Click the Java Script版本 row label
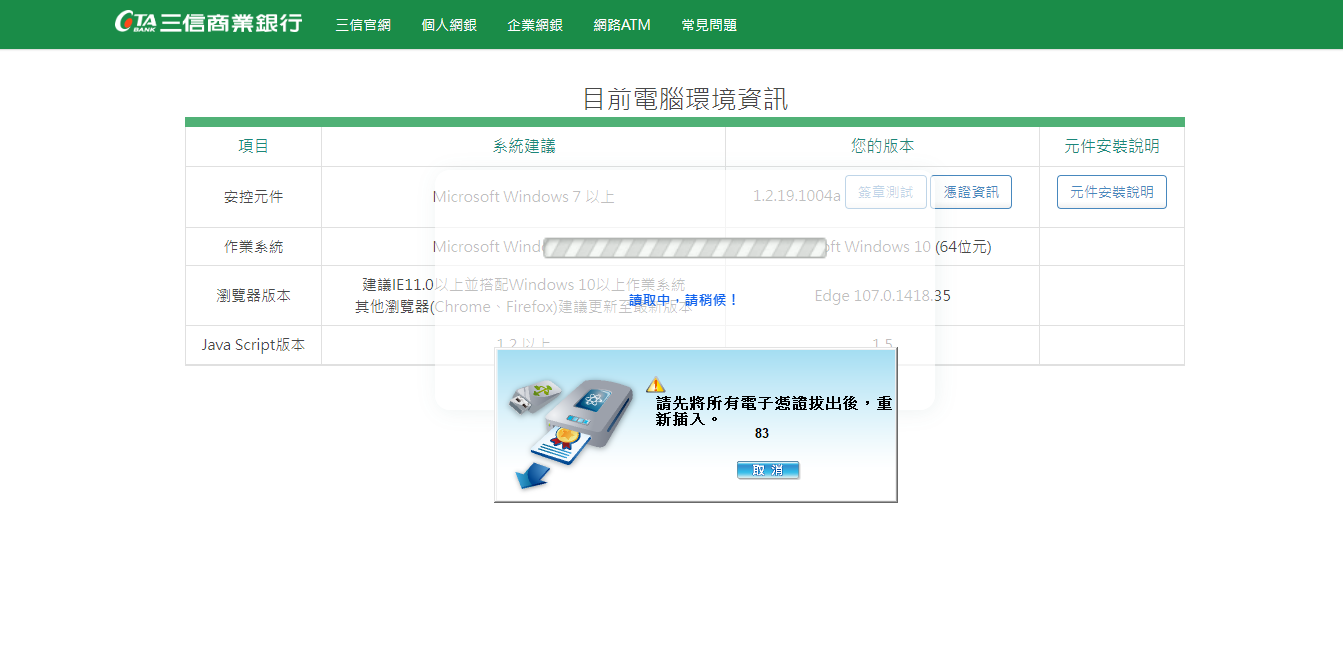1343x648 pixels. [253, 345]
